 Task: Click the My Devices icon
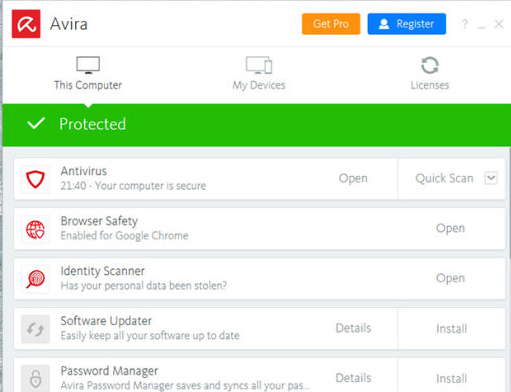coord(259,65)
